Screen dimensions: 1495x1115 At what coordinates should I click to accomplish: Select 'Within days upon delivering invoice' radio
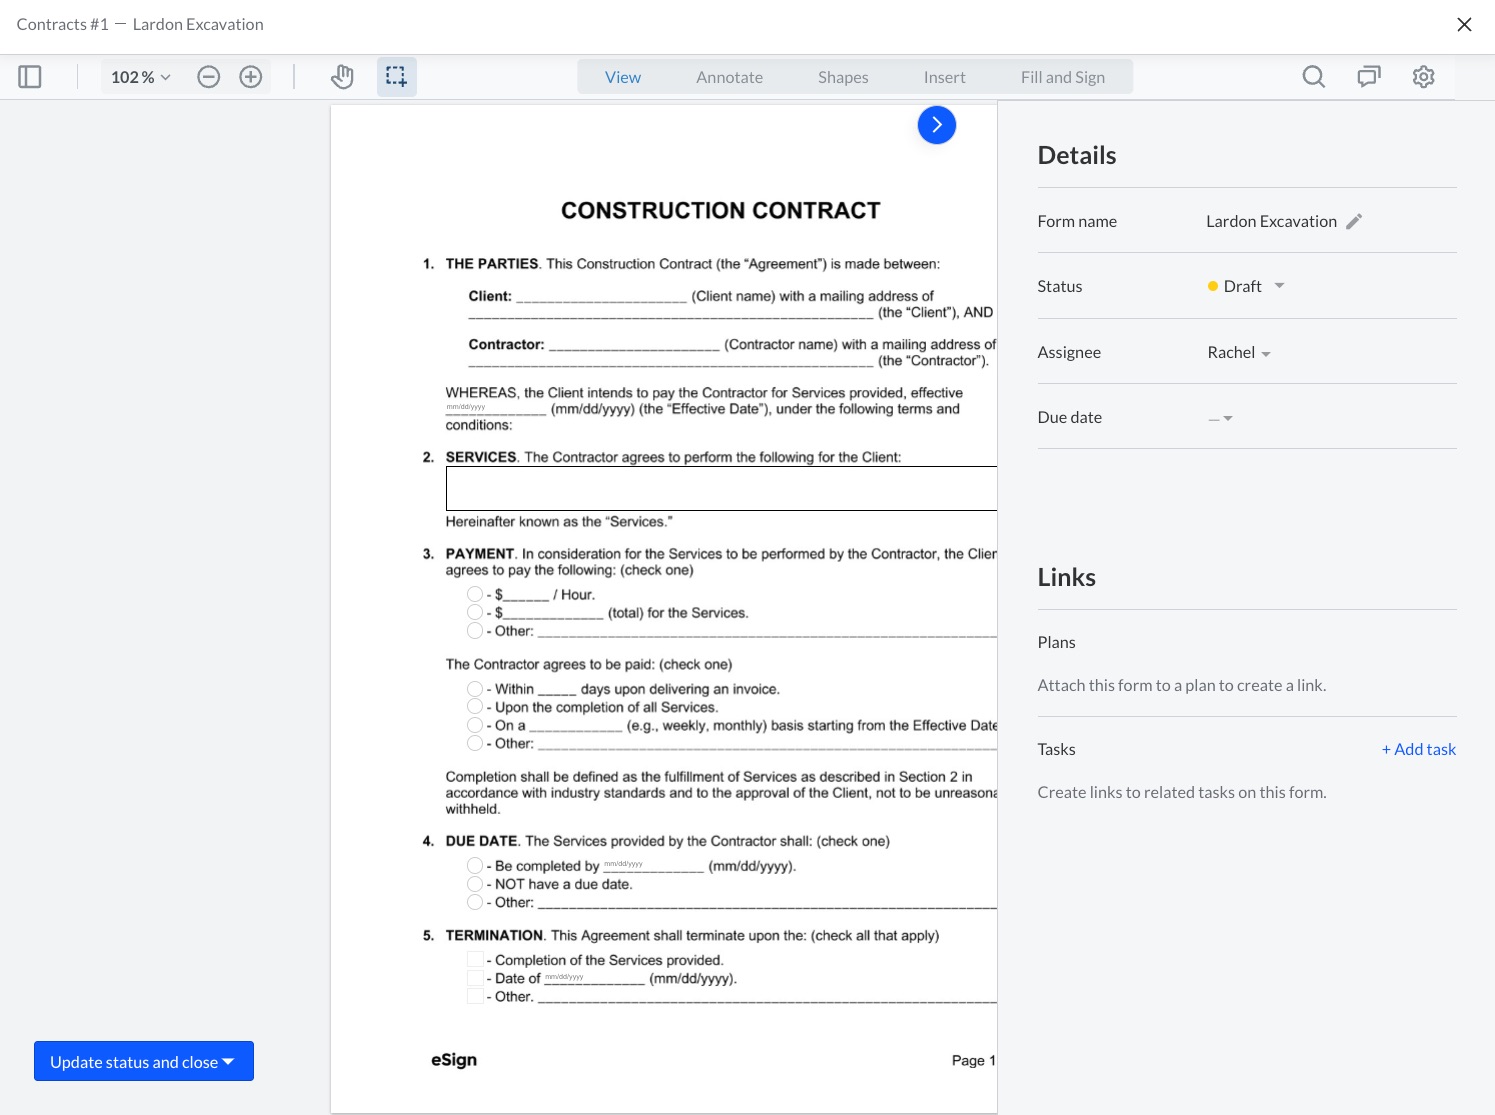point(475,689)
